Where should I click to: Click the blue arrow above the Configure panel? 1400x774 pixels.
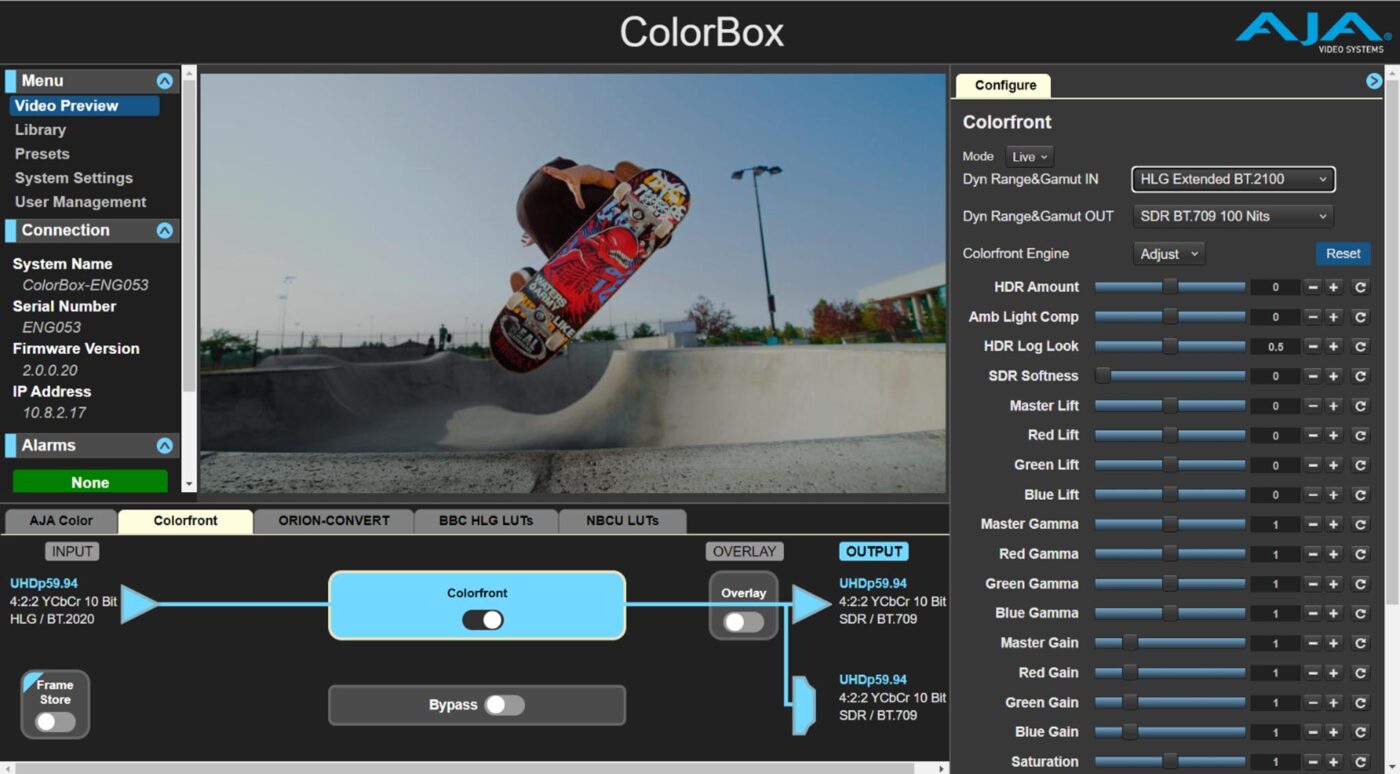point(1374,80)
